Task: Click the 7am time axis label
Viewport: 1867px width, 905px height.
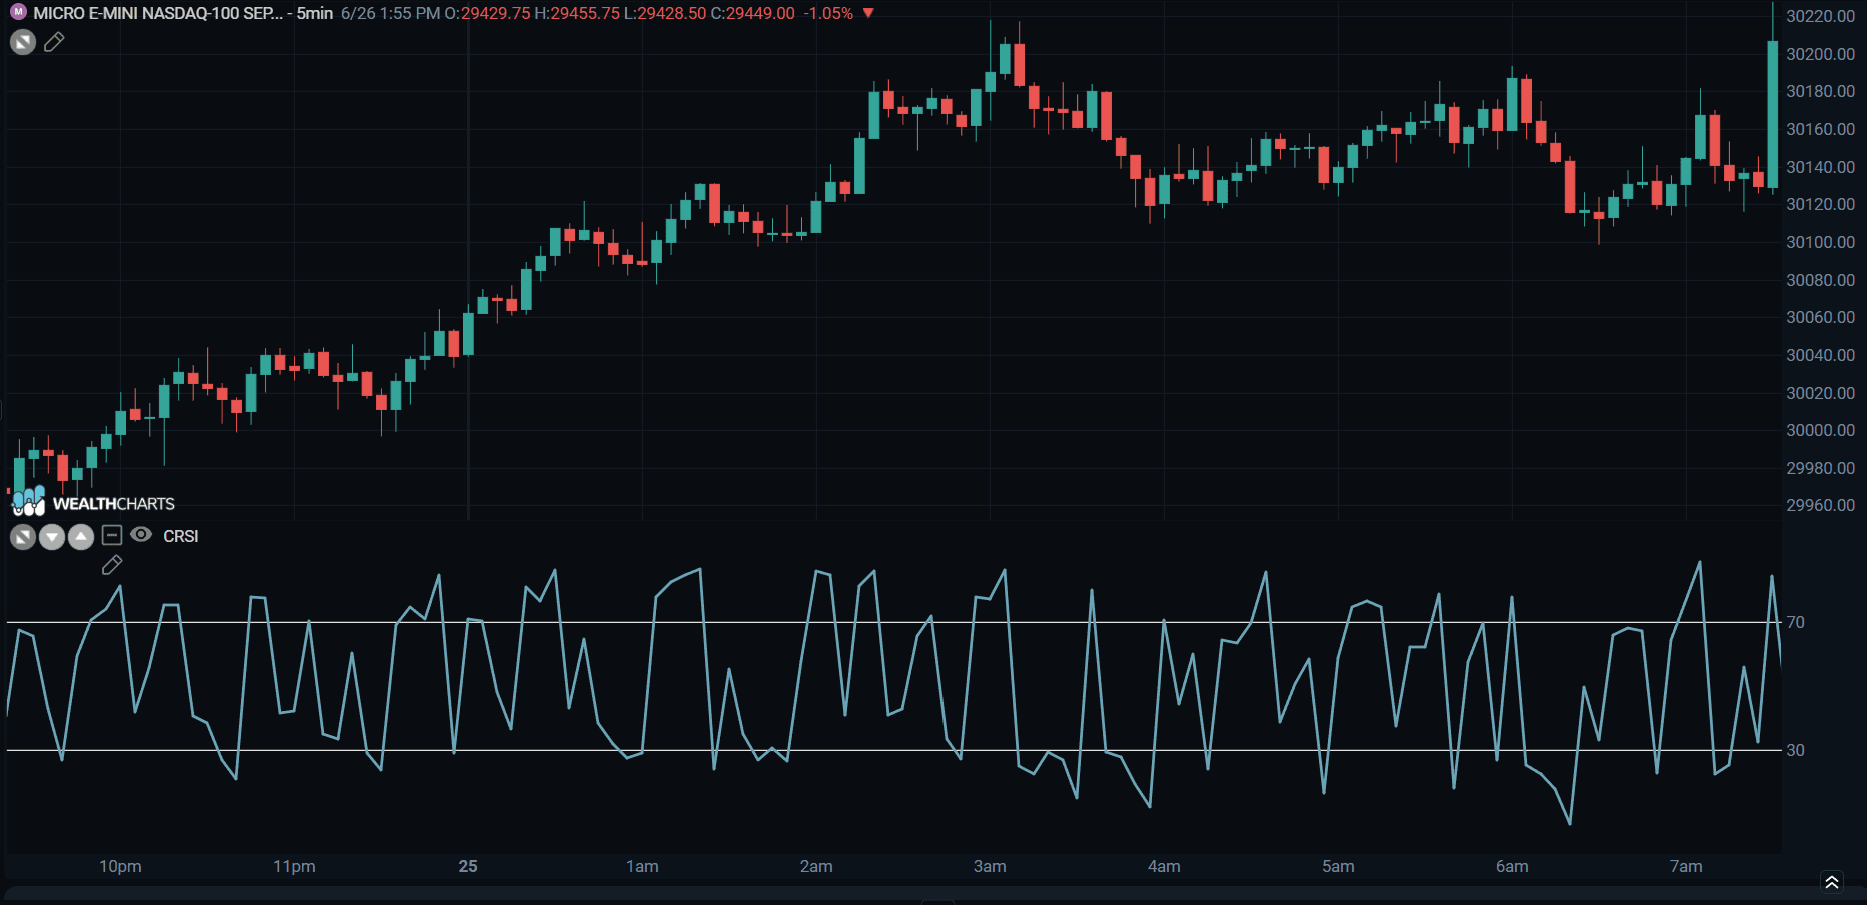Action: pyautogui.click(x=1686, y=866)
